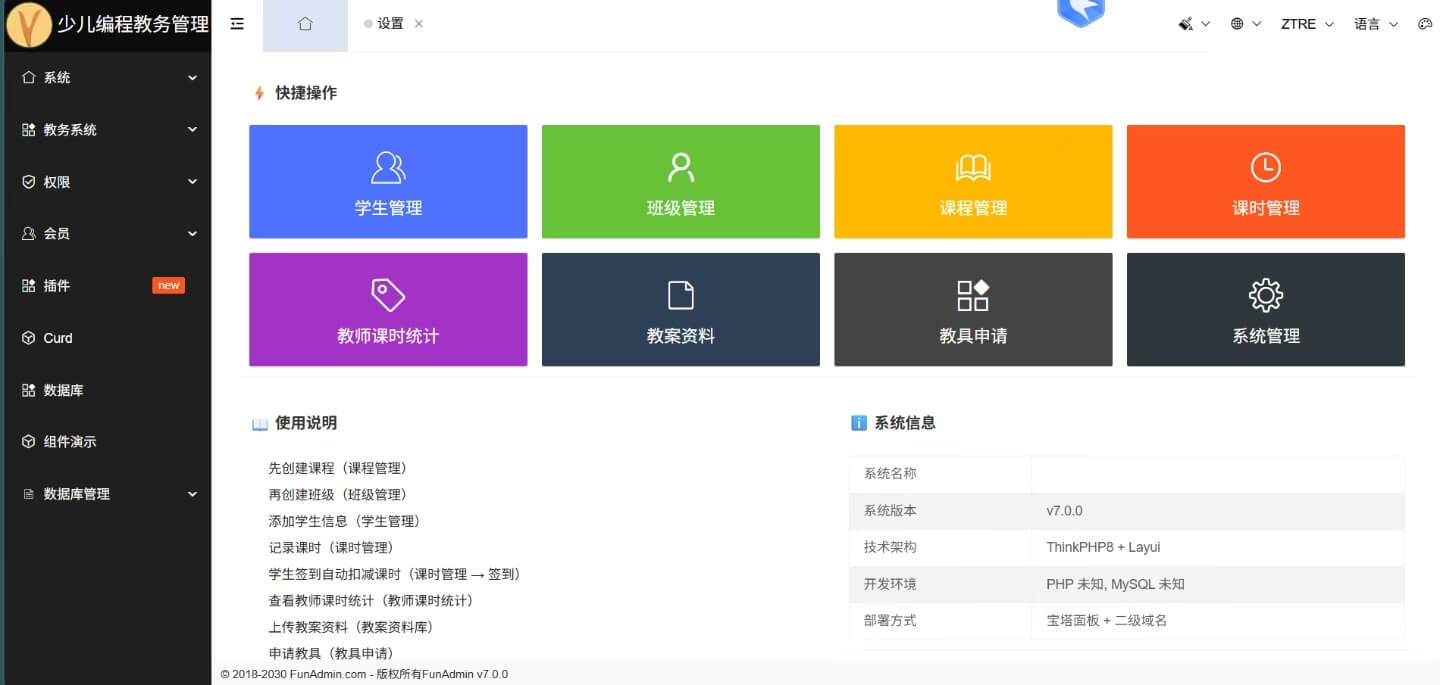
Task: Open 教师课时统计 tag tile
Action: coord(388,310)
